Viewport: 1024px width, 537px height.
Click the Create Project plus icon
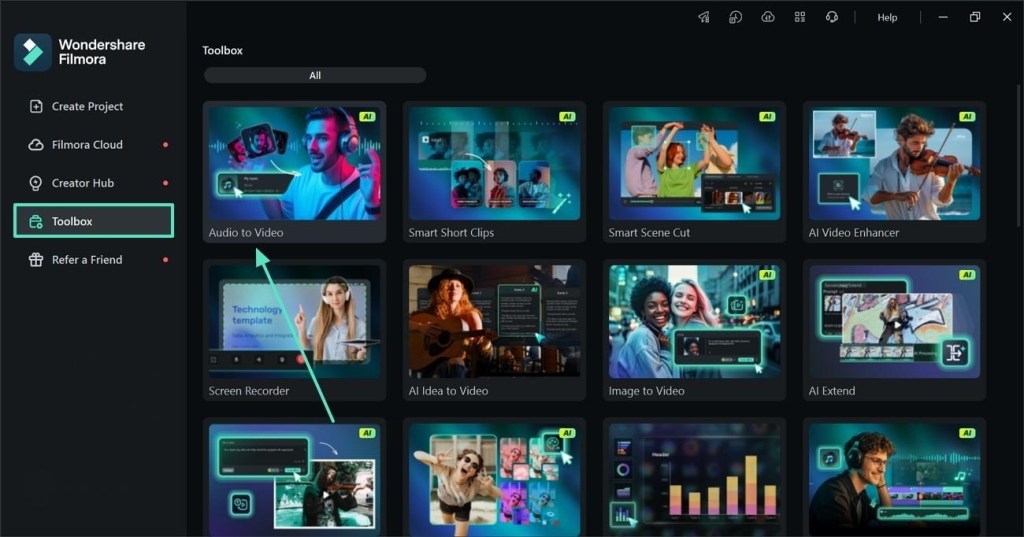(36, 106)
